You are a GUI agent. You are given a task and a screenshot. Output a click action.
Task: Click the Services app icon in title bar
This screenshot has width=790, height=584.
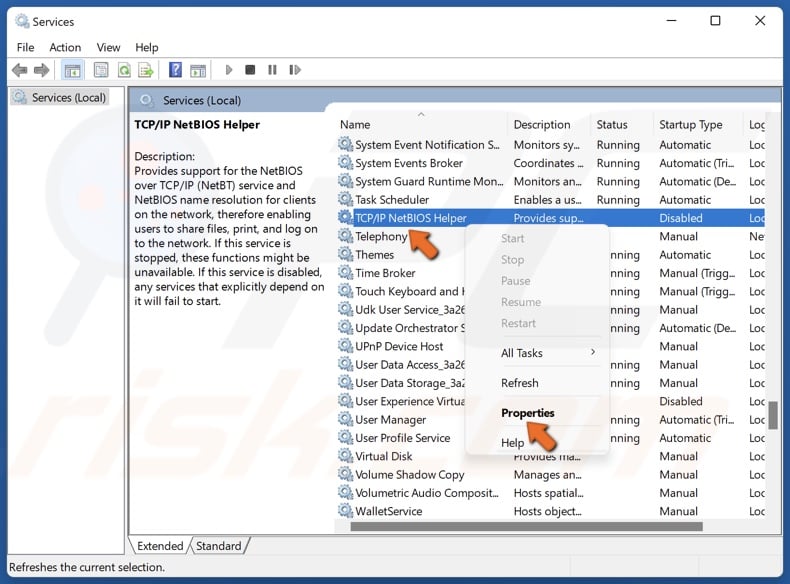pos(22,21)
